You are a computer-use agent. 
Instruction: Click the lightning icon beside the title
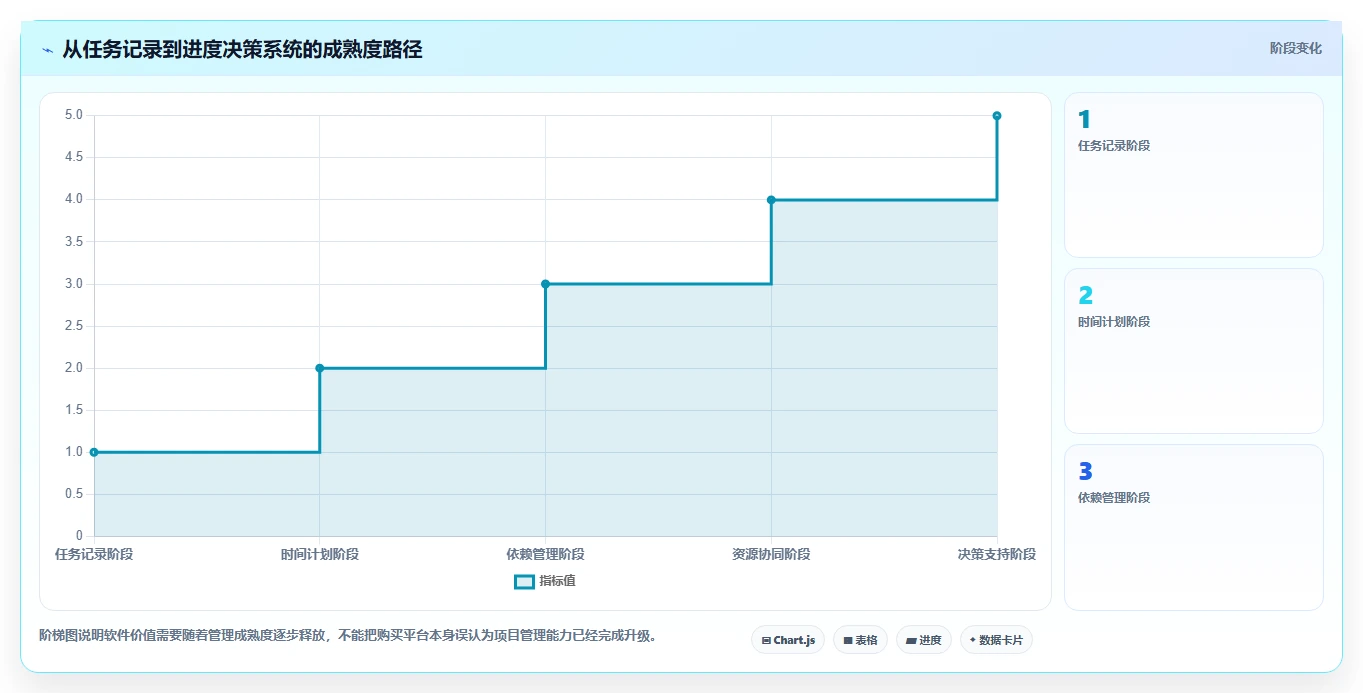tap(48, 49)
